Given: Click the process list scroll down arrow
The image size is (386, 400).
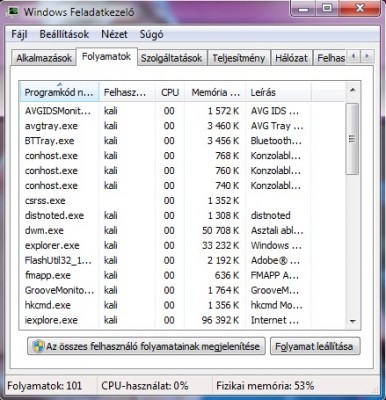Looking at the screenshot, I should 352,321.
